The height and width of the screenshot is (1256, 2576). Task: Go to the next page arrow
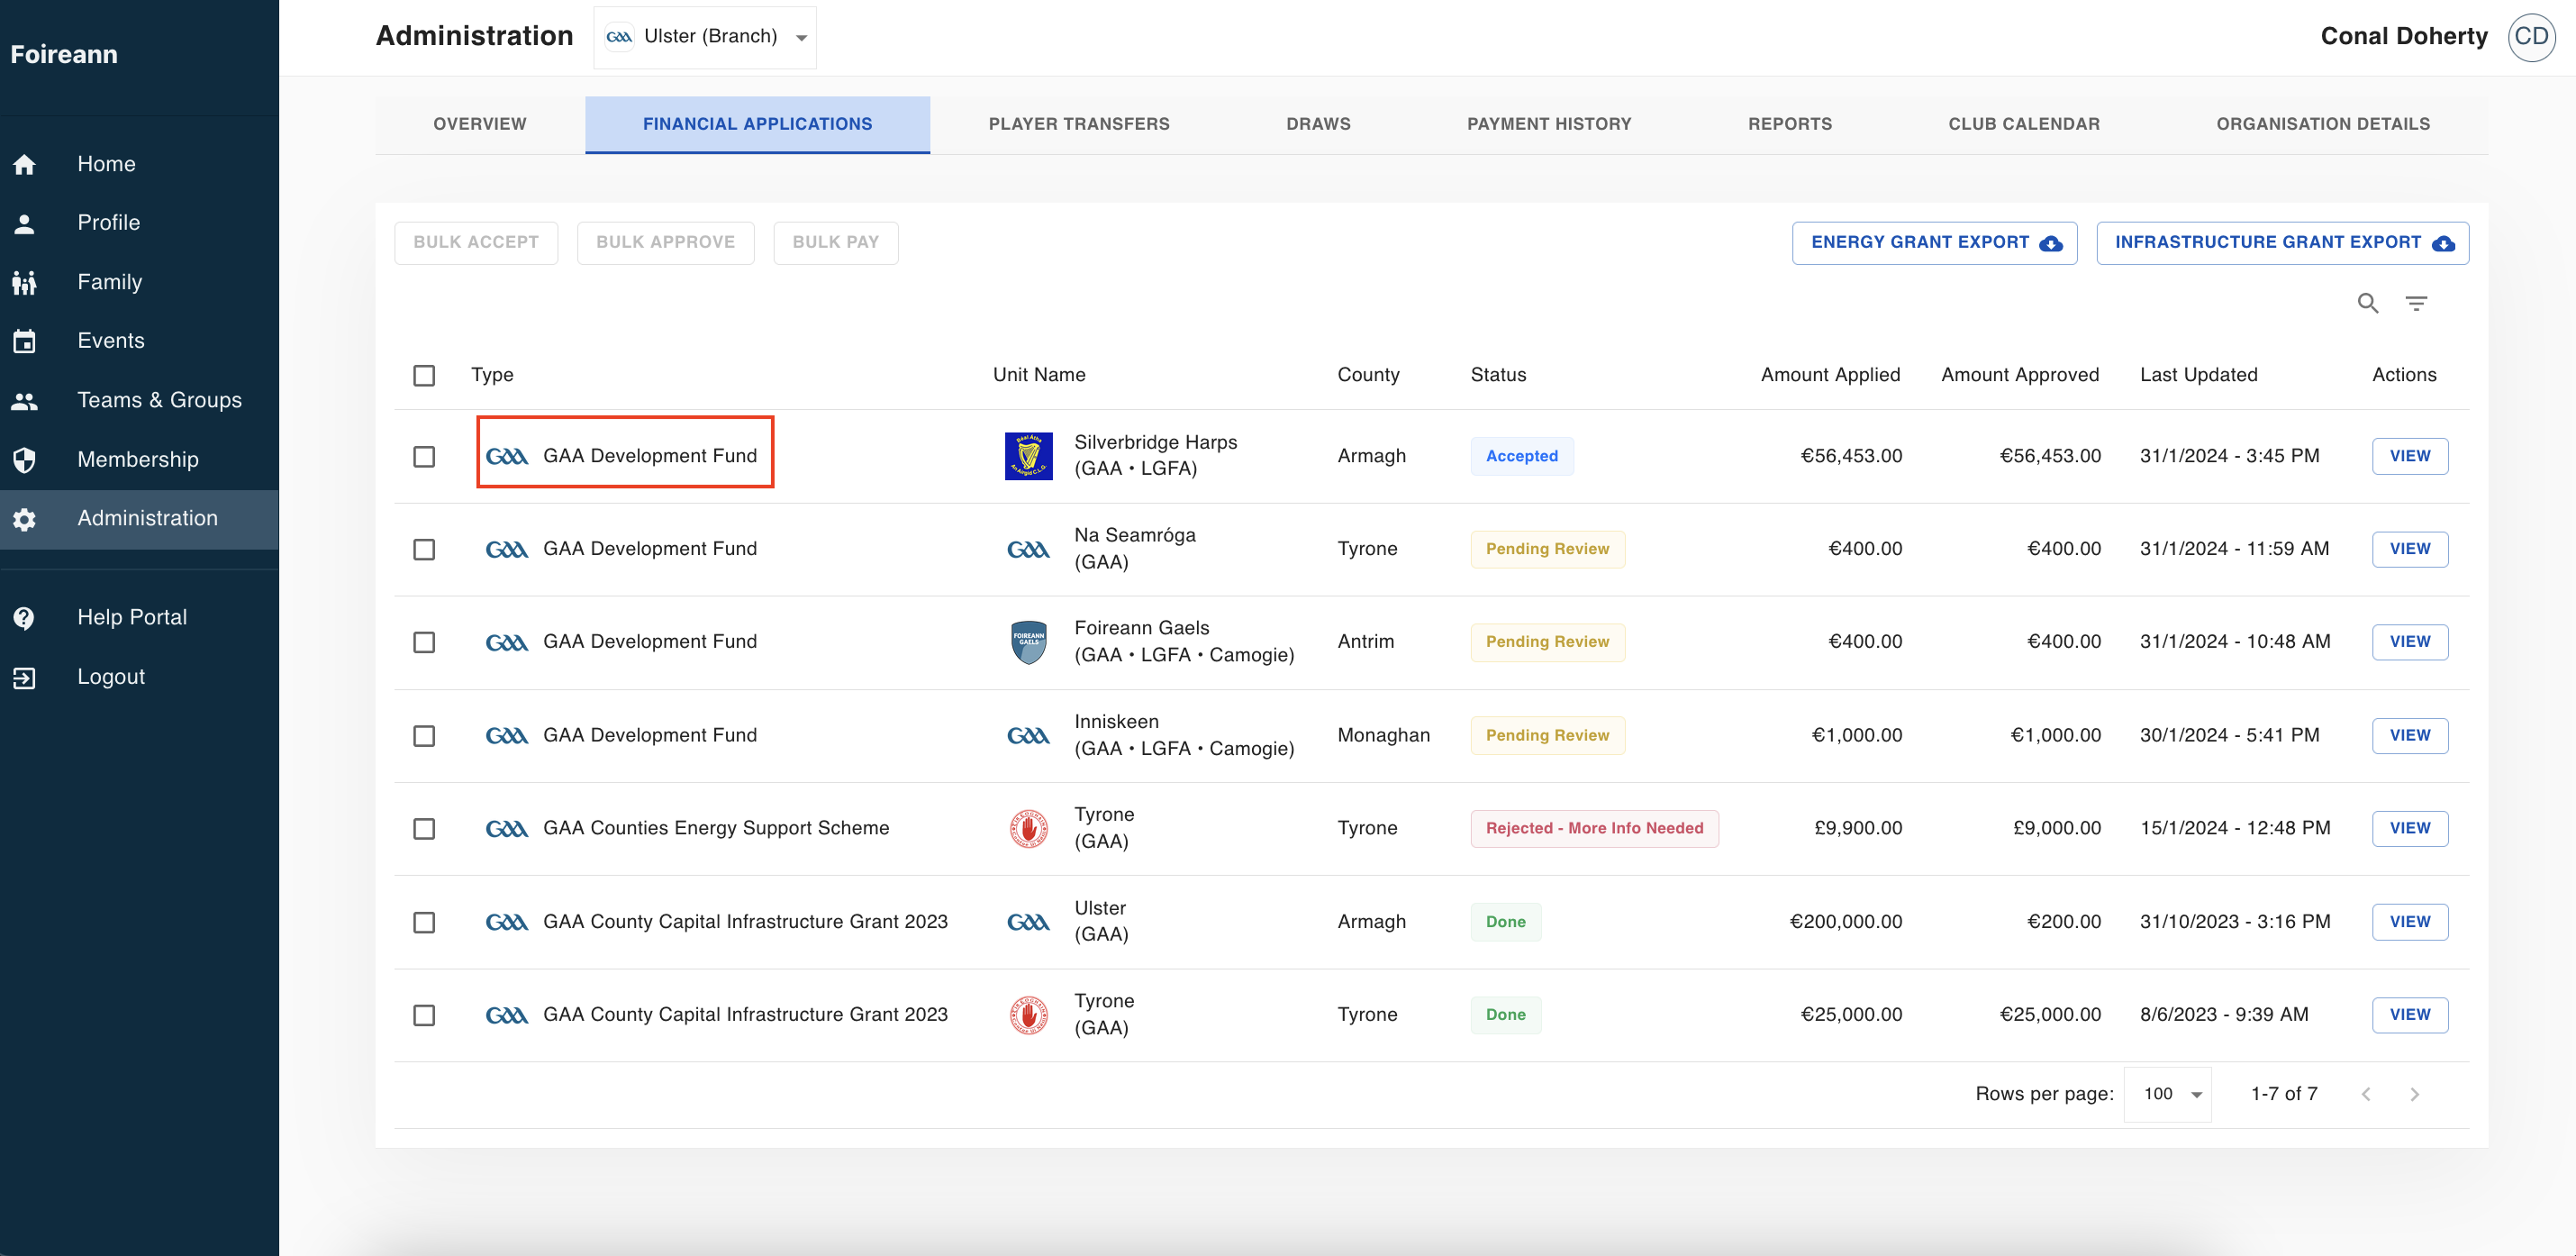[x=2414, y=1095]
